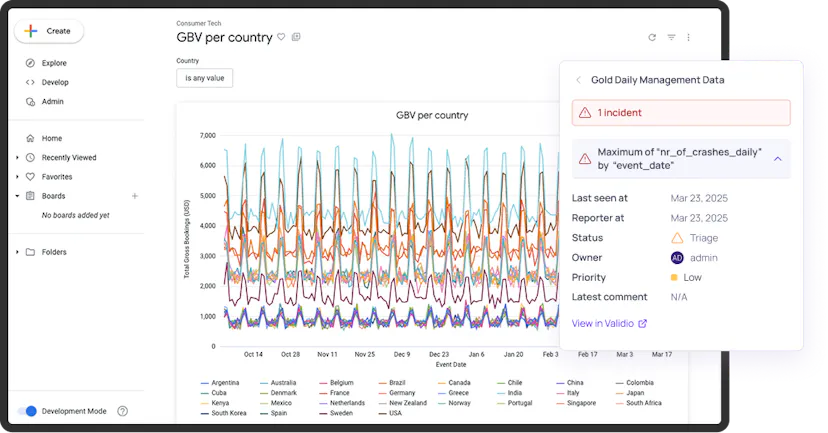The width and height of the screenshot is (828, 433).
Task: Go to the Admin section
Action: coord(52,101)
